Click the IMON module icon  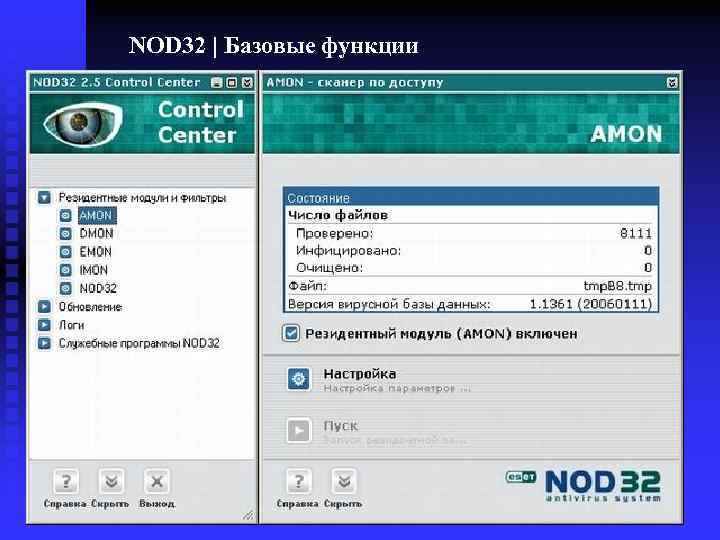(66, 270)
